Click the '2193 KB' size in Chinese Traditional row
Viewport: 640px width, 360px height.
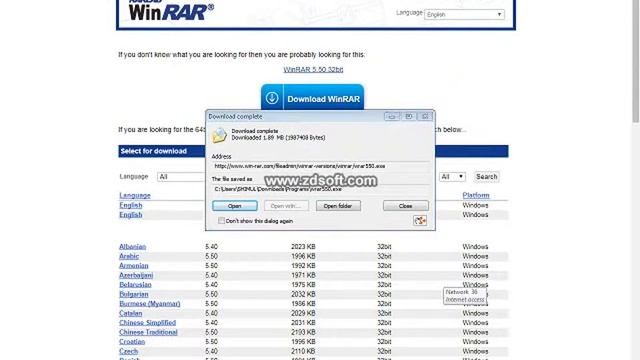click(303, 332)
